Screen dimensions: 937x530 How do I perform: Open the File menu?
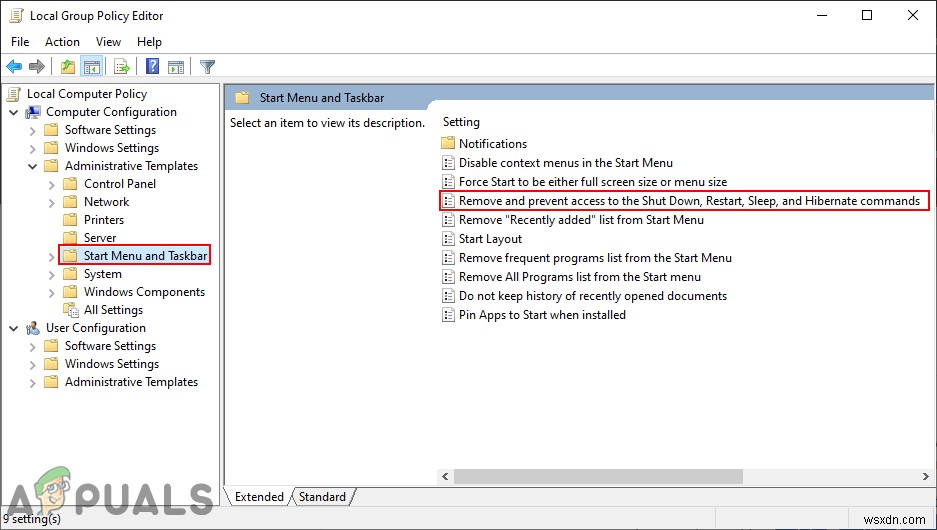(x=20, y=42)
